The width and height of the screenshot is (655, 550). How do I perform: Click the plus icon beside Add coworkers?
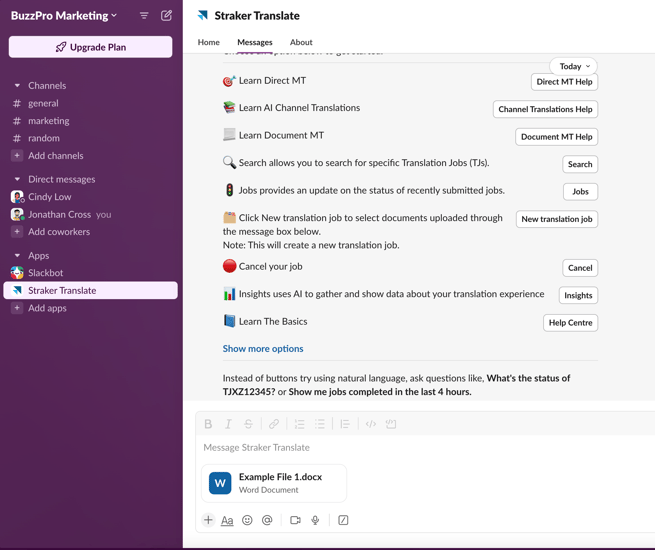click(x=17, y=231)
